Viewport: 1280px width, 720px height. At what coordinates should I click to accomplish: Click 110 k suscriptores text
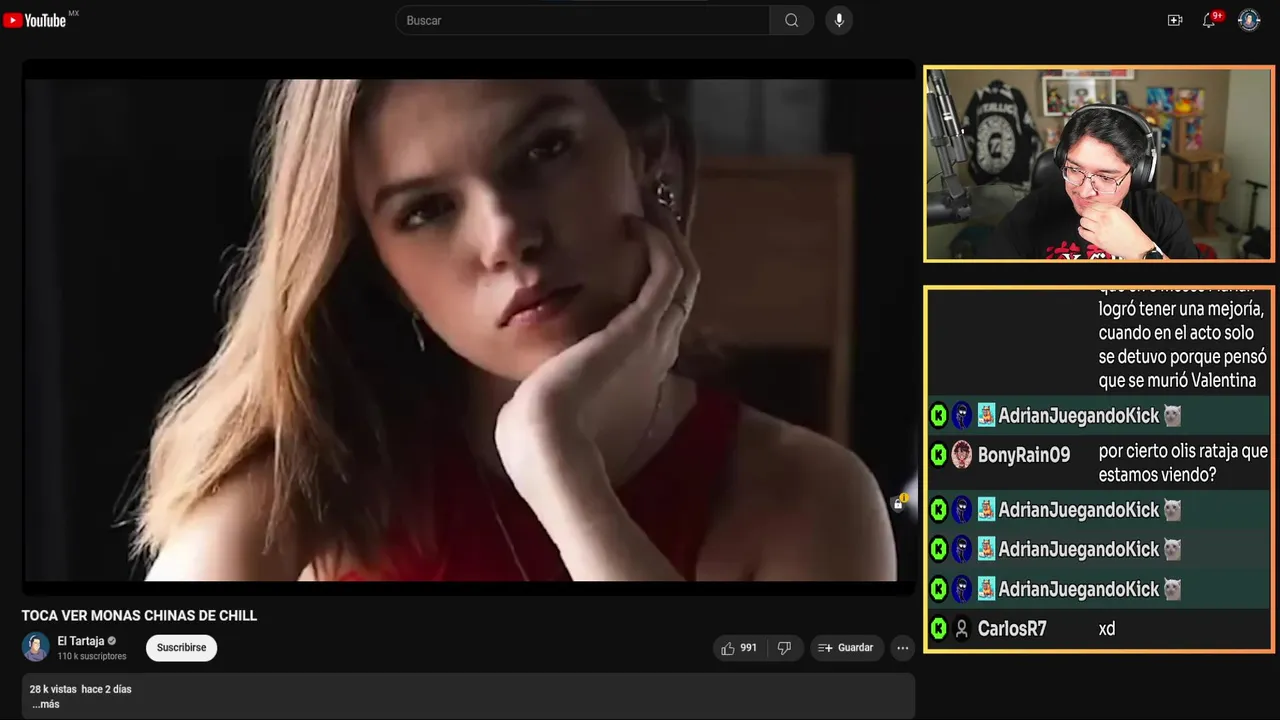(x=92, y=656)
